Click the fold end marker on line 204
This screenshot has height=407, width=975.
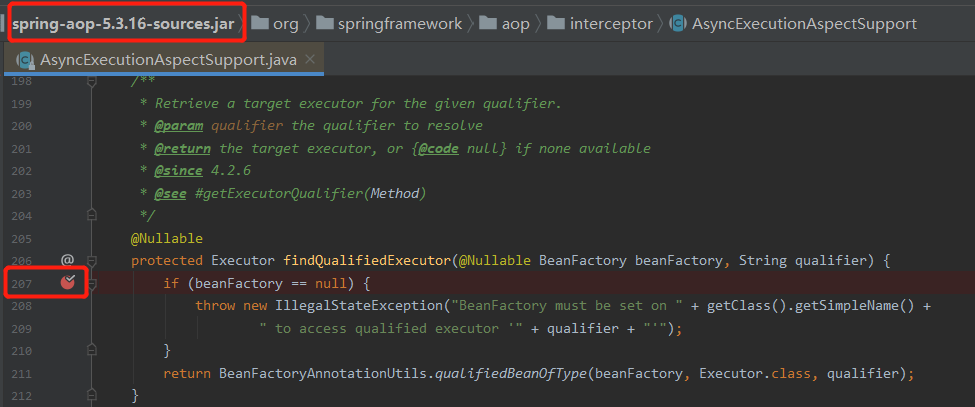click(x=91, y=216)
